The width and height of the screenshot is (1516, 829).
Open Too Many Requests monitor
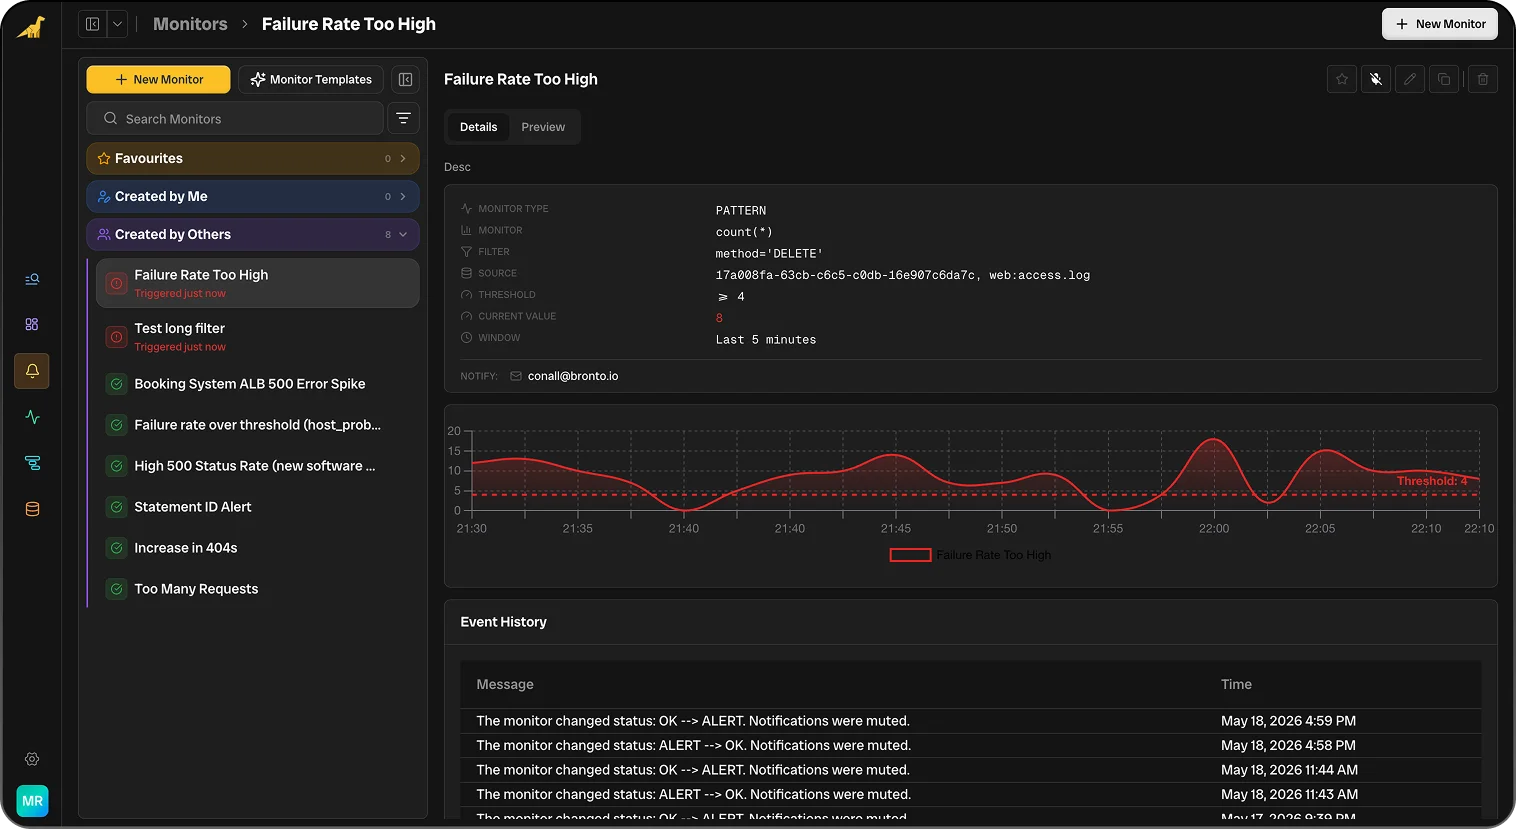[257, 589]
